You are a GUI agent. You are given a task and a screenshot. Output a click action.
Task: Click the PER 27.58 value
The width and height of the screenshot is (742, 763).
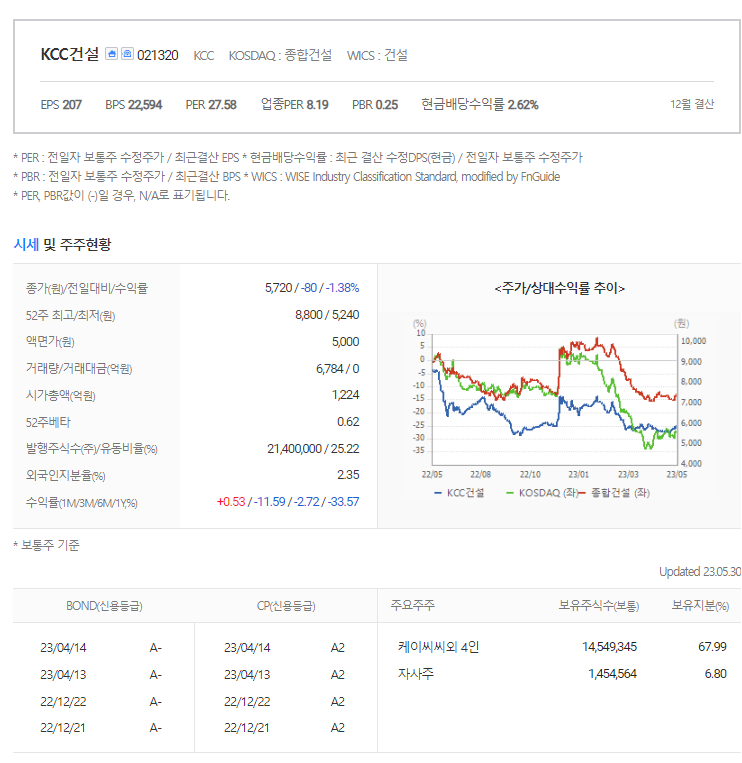[211, 105]
